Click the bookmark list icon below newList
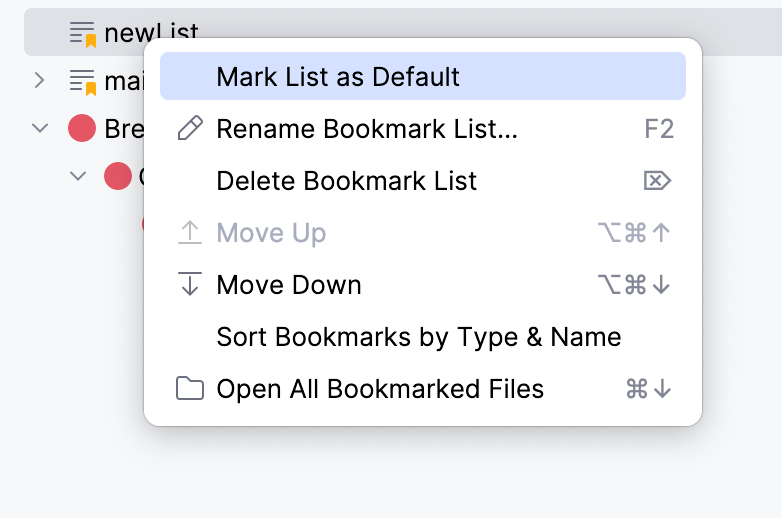The image size is (782, 518). tap(83, 80)
